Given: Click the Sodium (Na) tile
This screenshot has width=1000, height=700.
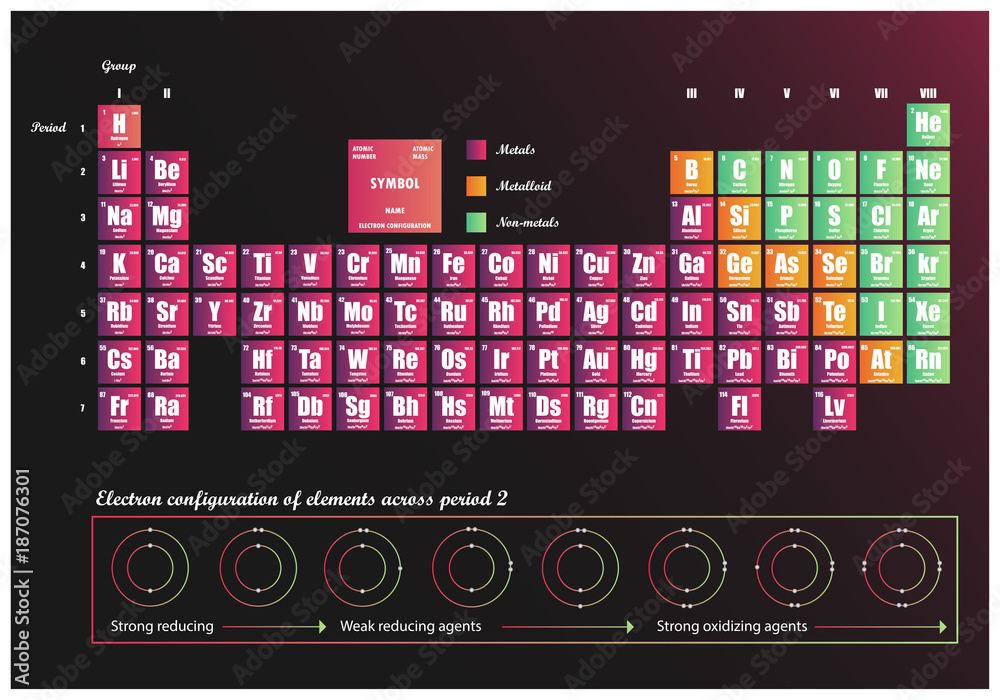Looking at the screenshot, I should [x=119, y=219].
